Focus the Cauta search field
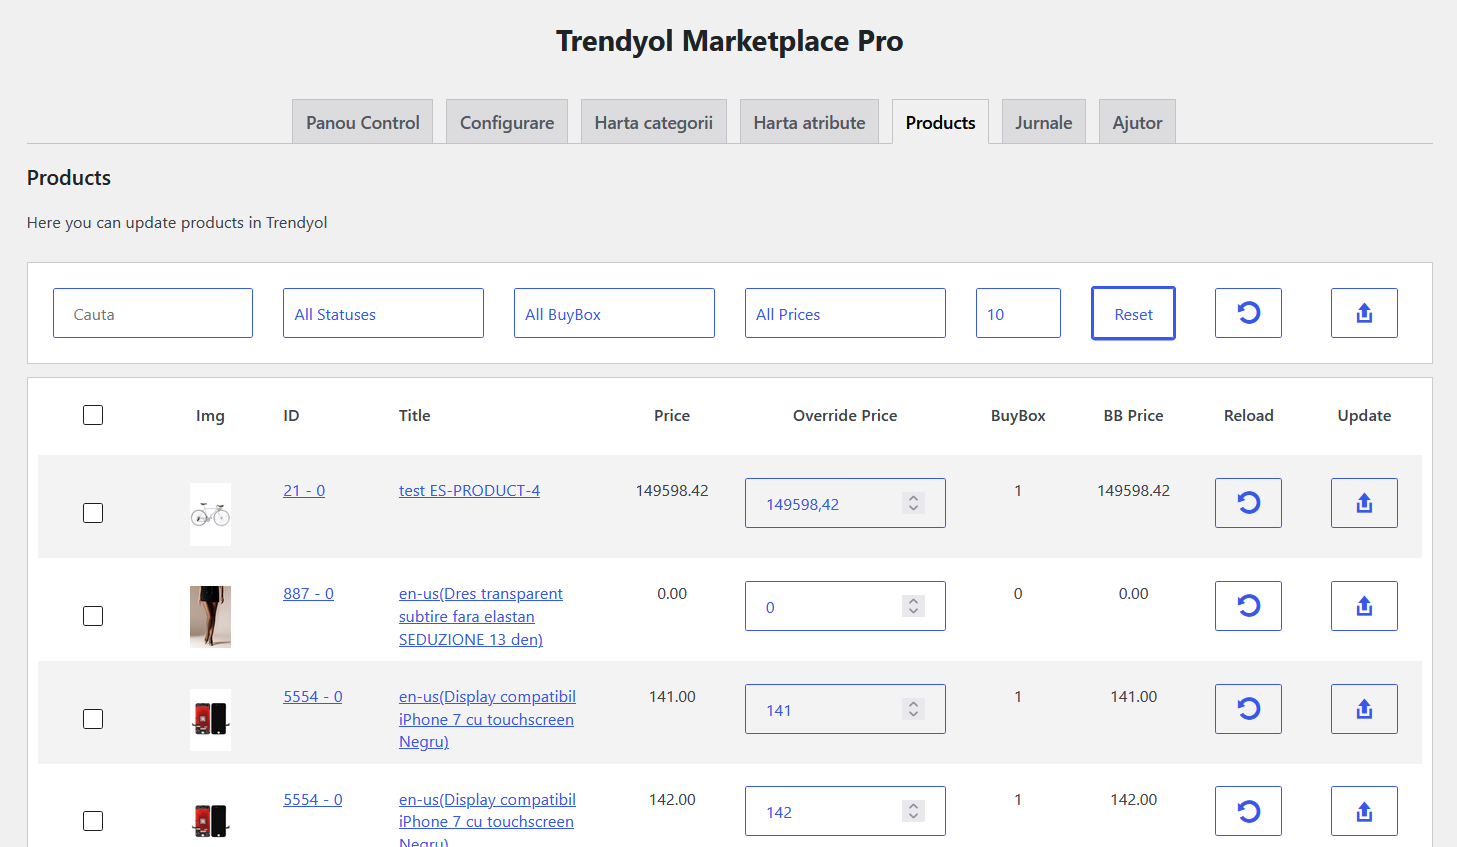The width and height of the screenshot is (1457, 847). [x=153, y=313]
